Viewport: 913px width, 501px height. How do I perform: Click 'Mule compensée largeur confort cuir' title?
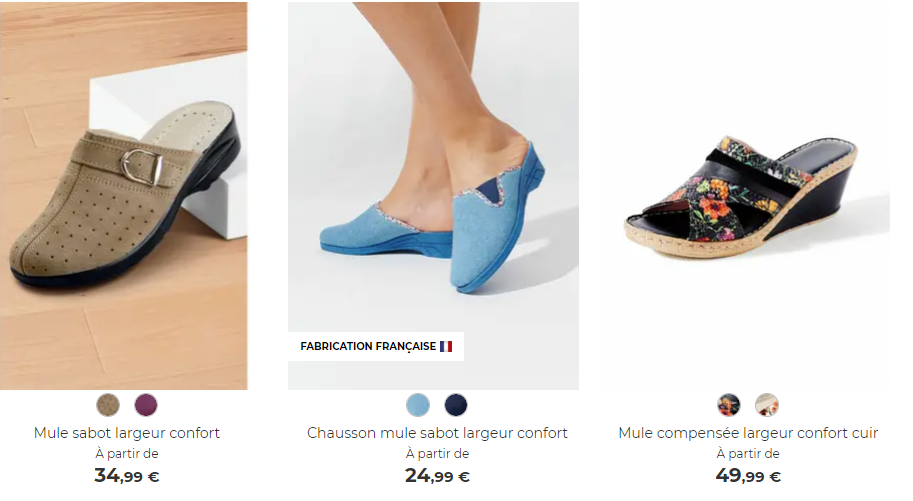748,433
